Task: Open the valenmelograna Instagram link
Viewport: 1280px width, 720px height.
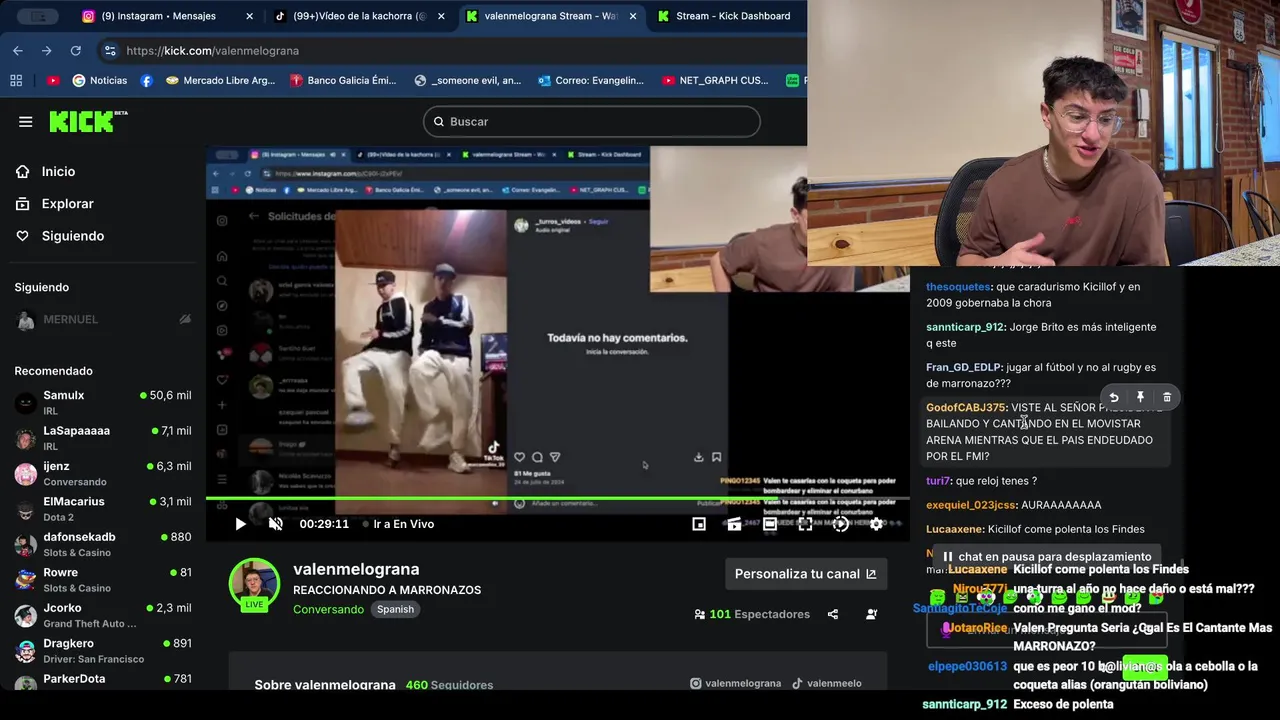Action: tap(735, 684)
